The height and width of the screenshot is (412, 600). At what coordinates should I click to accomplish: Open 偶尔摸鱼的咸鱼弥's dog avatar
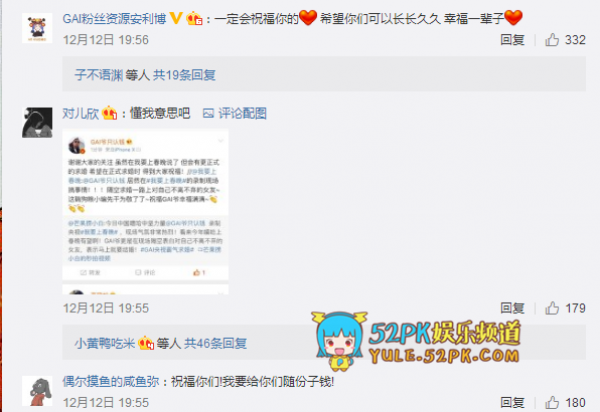37,391
